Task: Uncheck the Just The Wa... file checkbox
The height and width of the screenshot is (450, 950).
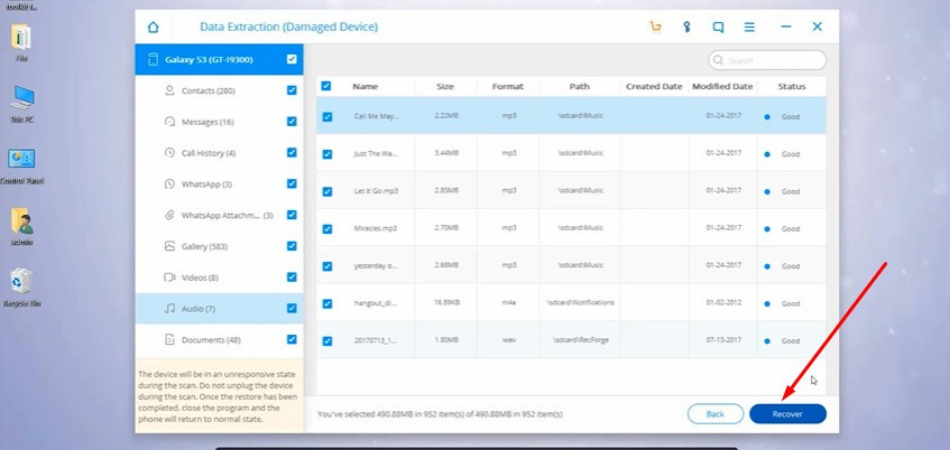Action: pos(327,154)
